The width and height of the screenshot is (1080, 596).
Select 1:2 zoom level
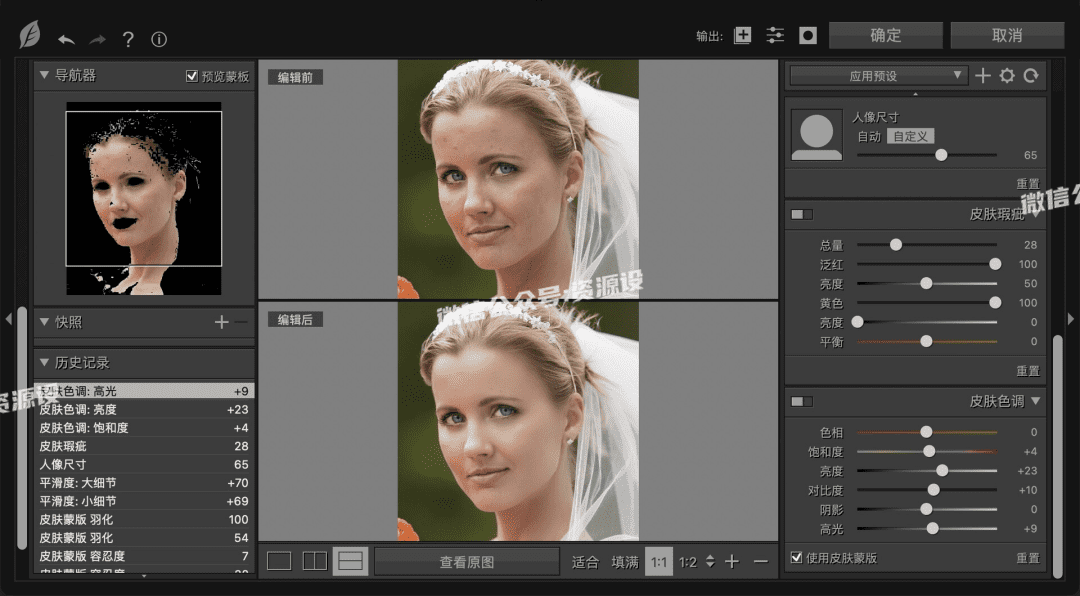pyautogui.click(x=688, y=562)
